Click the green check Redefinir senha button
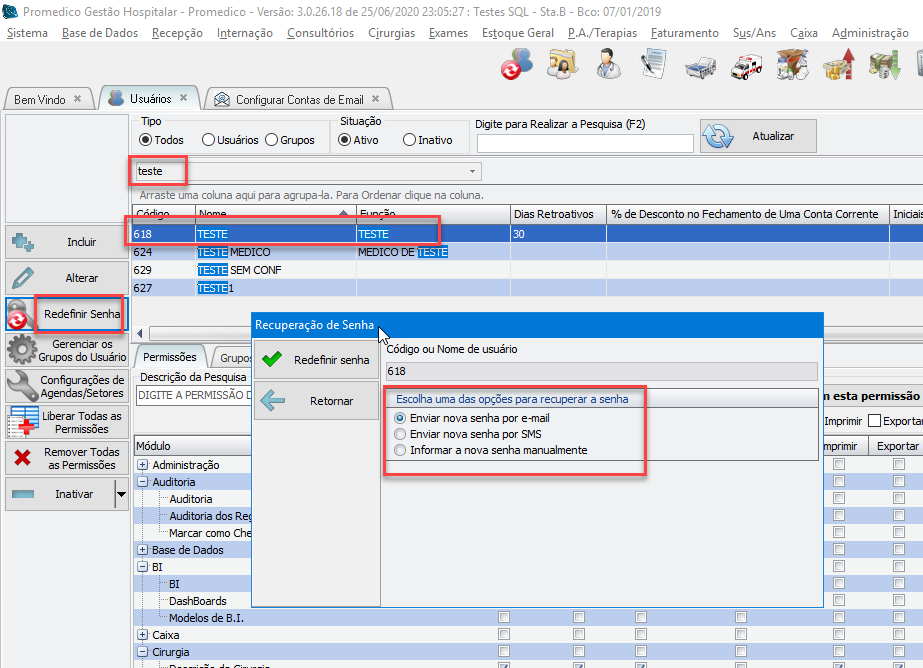The image size is (923, 668). [x=316, y=359]
